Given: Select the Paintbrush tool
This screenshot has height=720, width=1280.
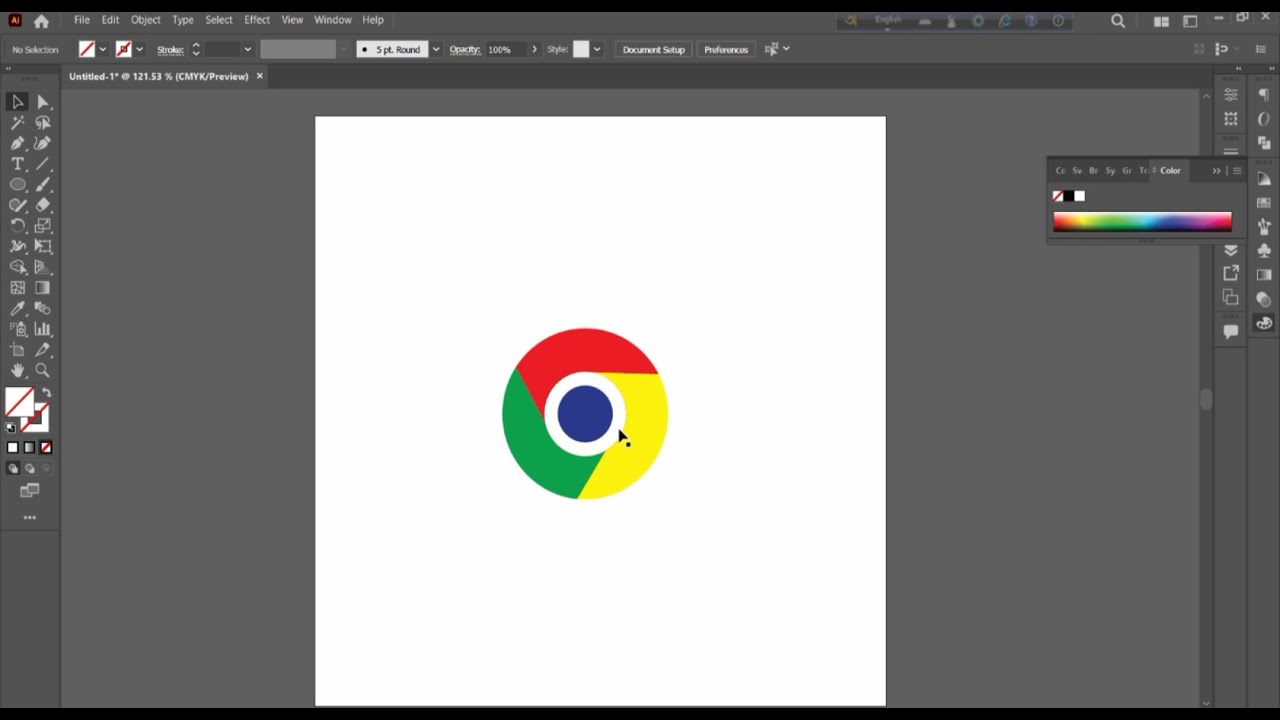Looking at the screenshot, I should tap(43, 185).
